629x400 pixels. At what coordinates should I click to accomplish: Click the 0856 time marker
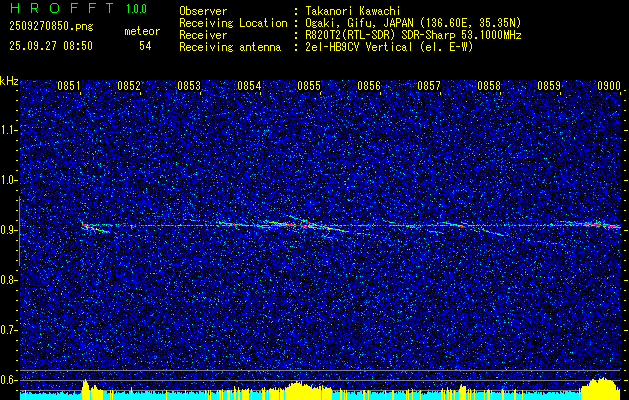(369, 86)
